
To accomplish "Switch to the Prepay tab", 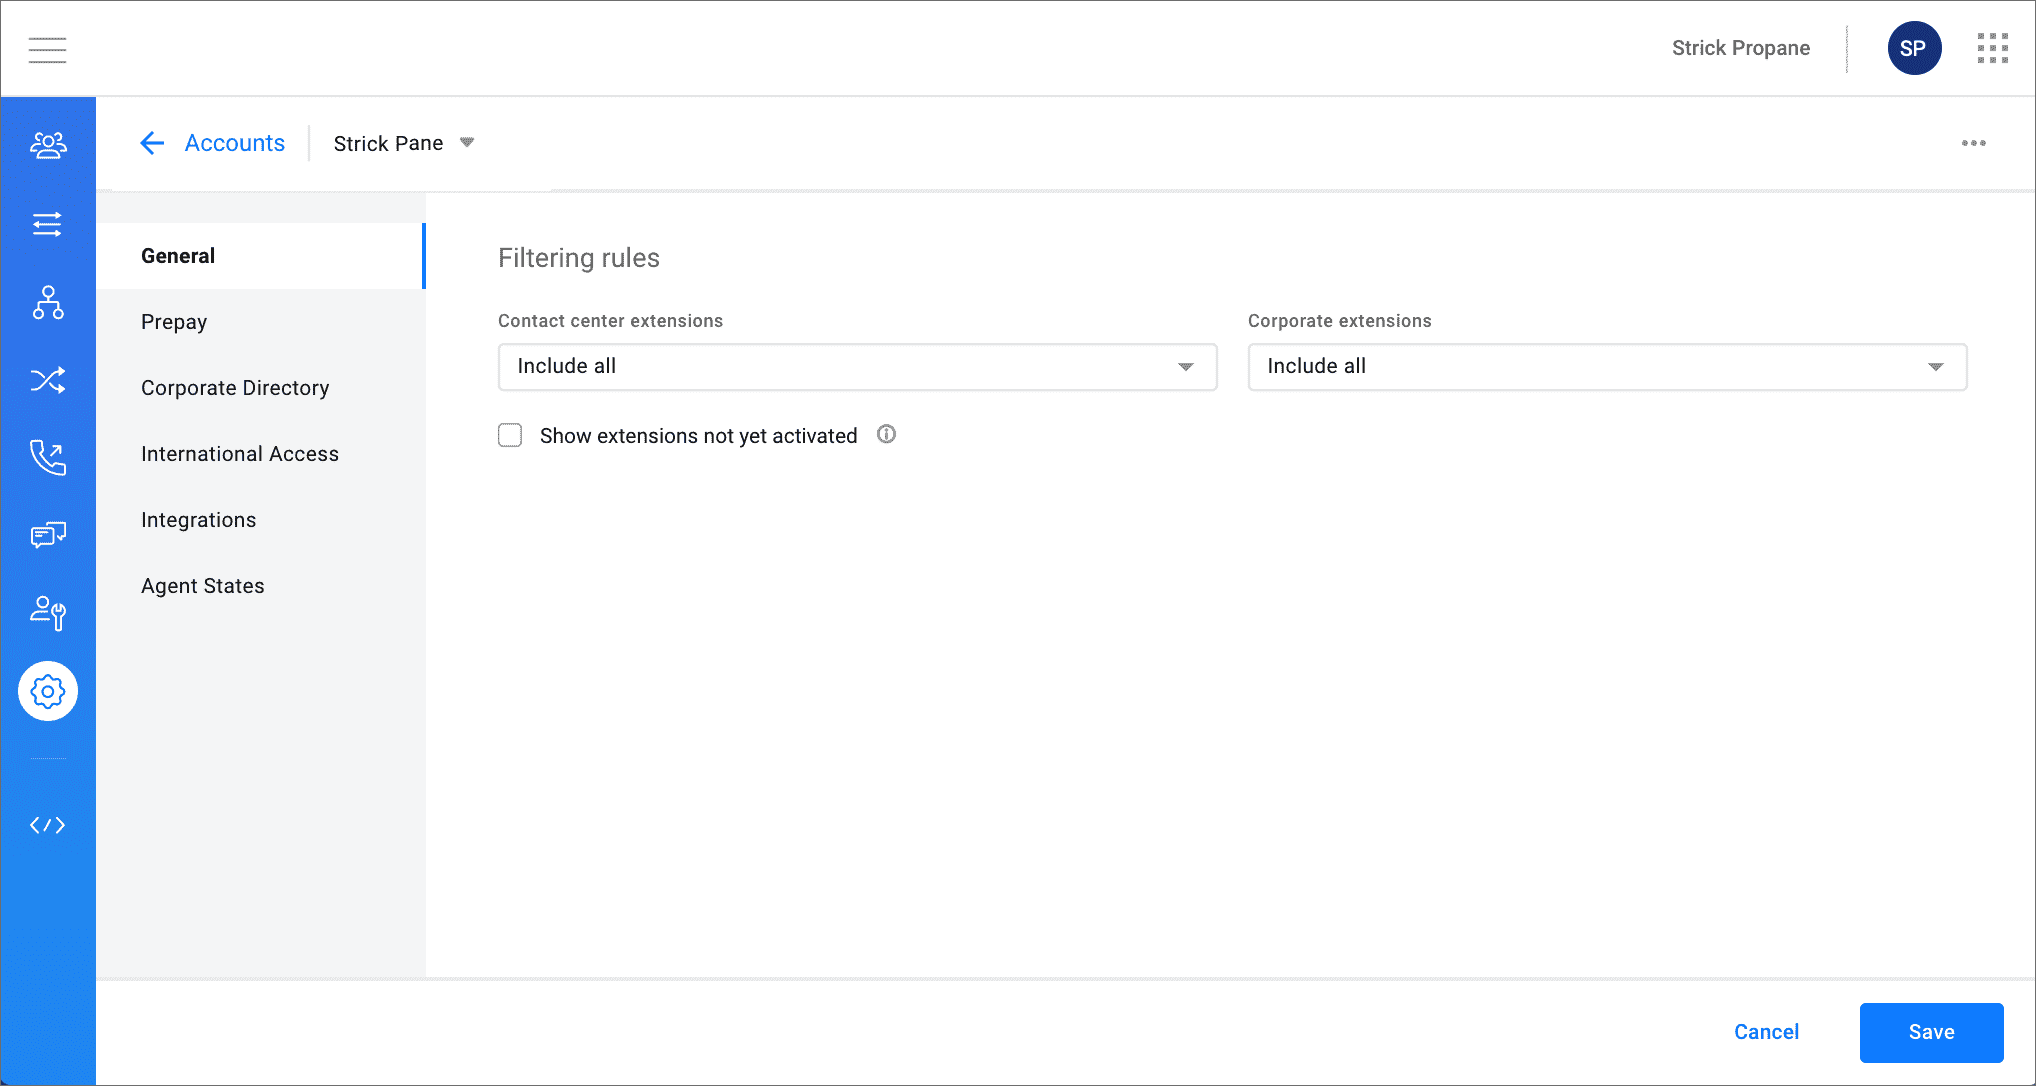I will point(173,321).
